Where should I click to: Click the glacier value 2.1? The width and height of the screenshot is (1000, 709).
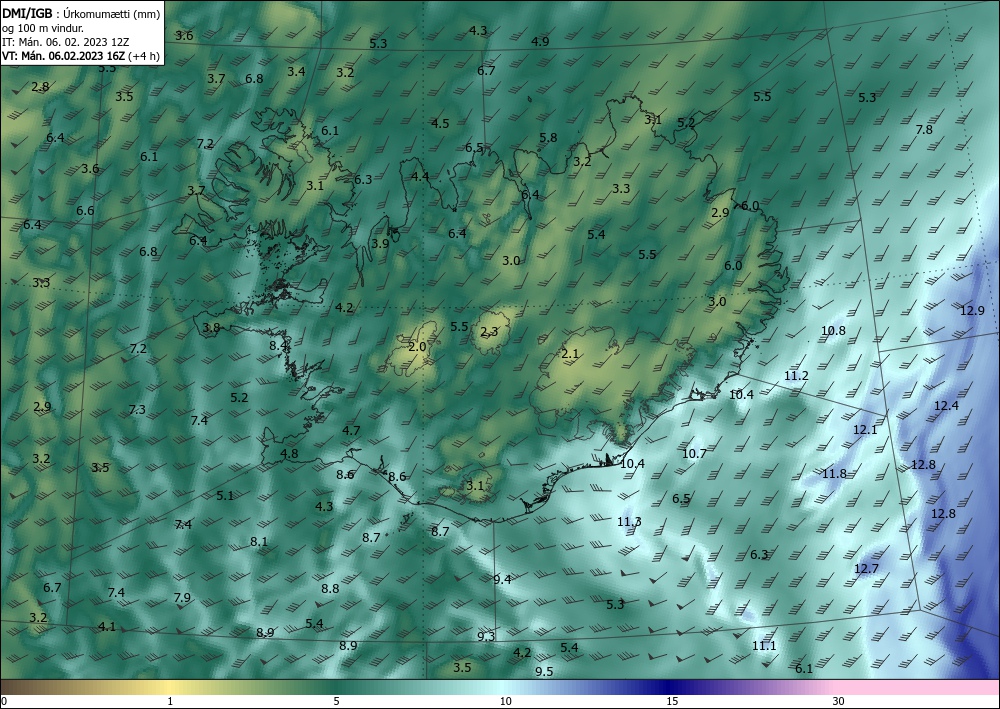(570, 354)
